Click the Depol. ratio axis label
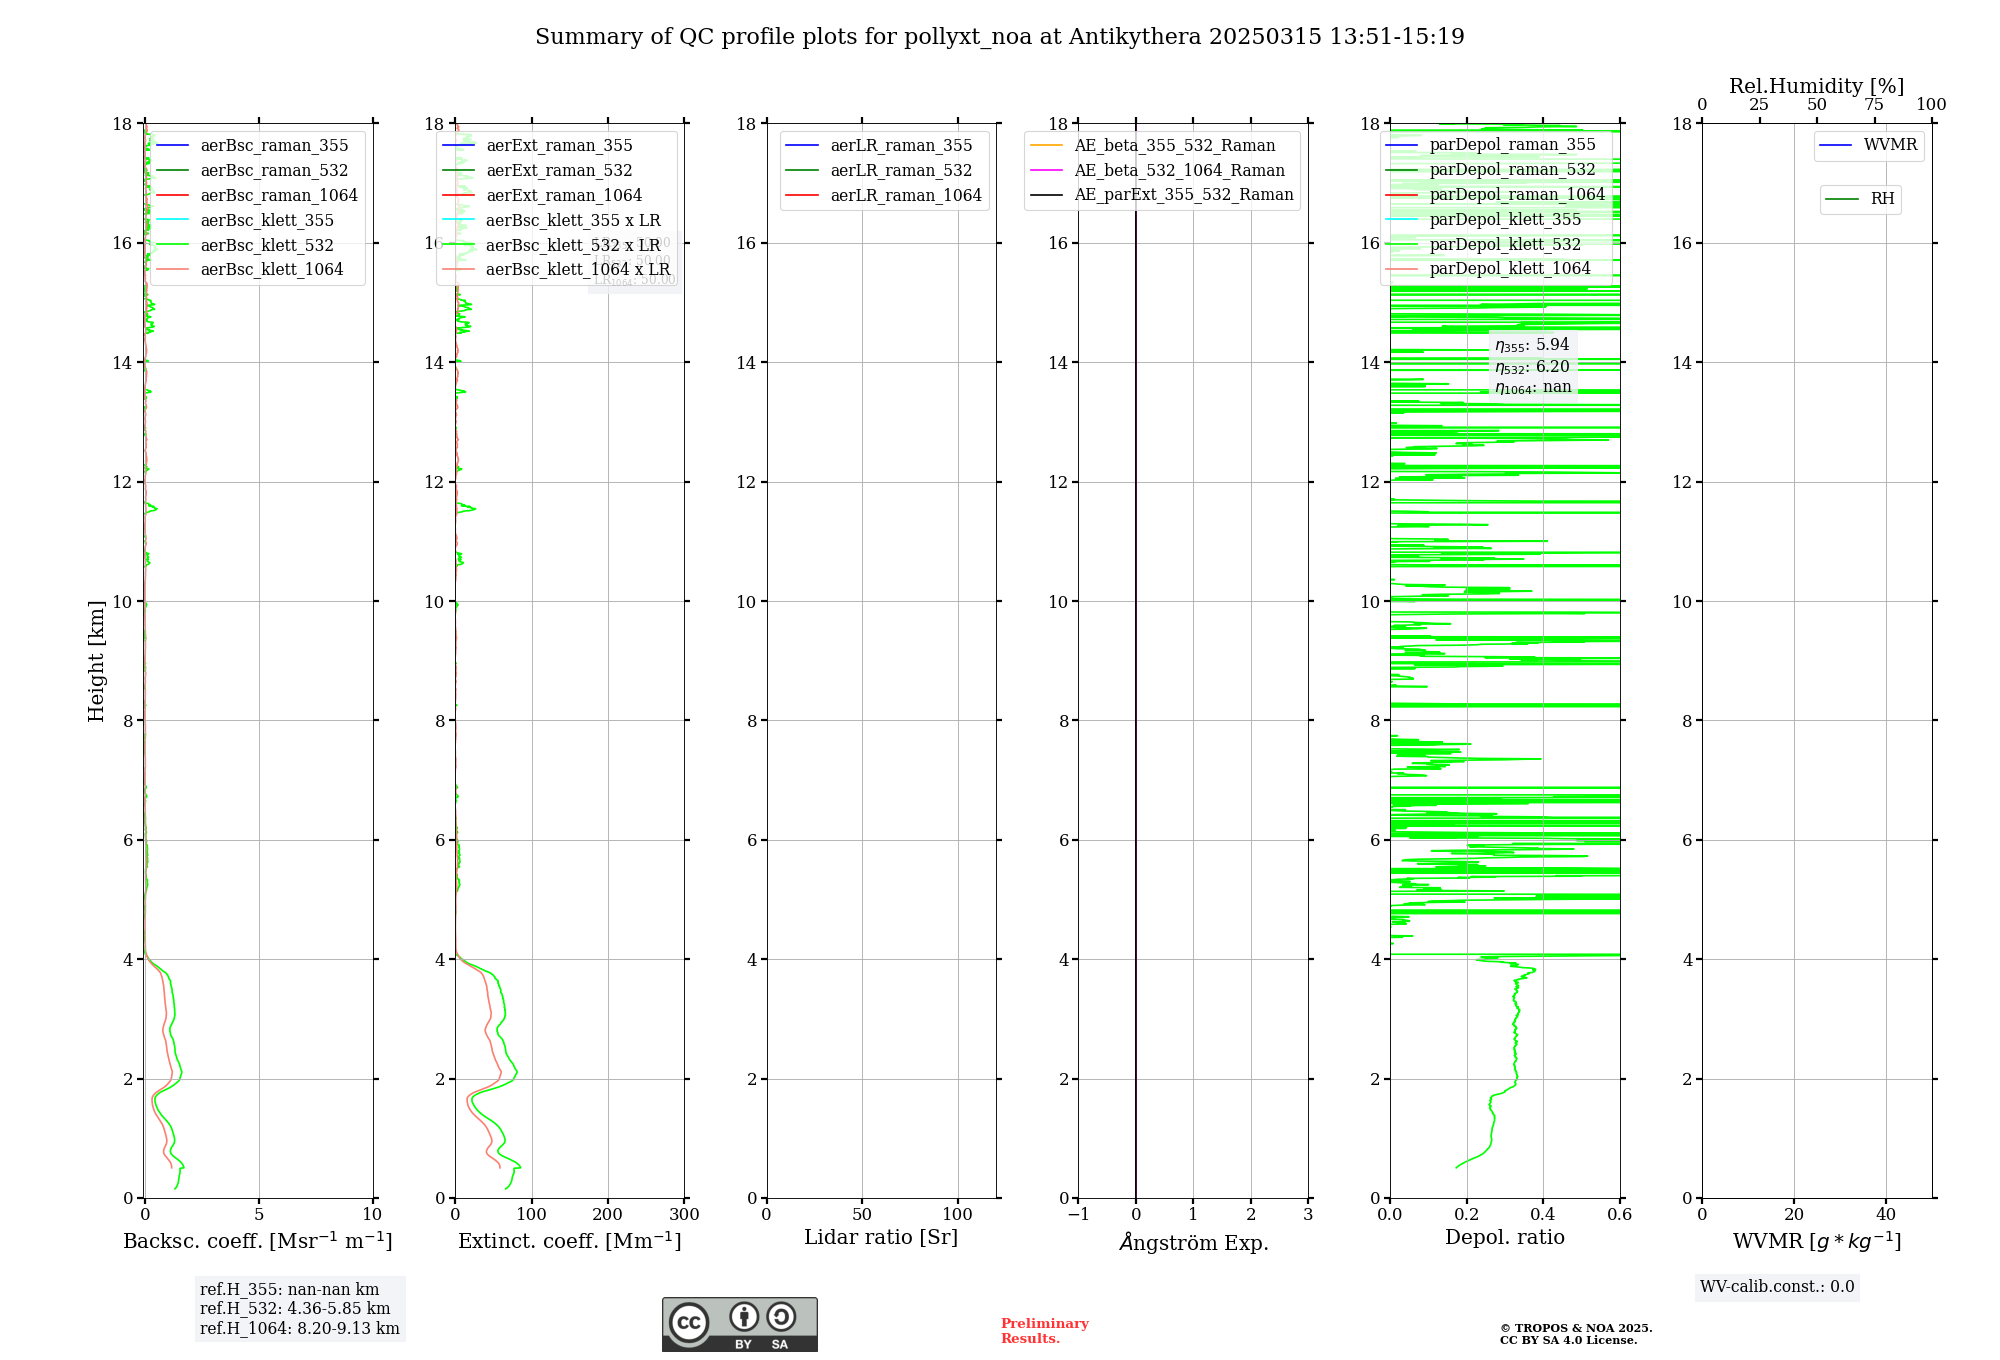Image resolution: width=2000 pixels, height=1360 pixels. click(x=1505, y=1237)
